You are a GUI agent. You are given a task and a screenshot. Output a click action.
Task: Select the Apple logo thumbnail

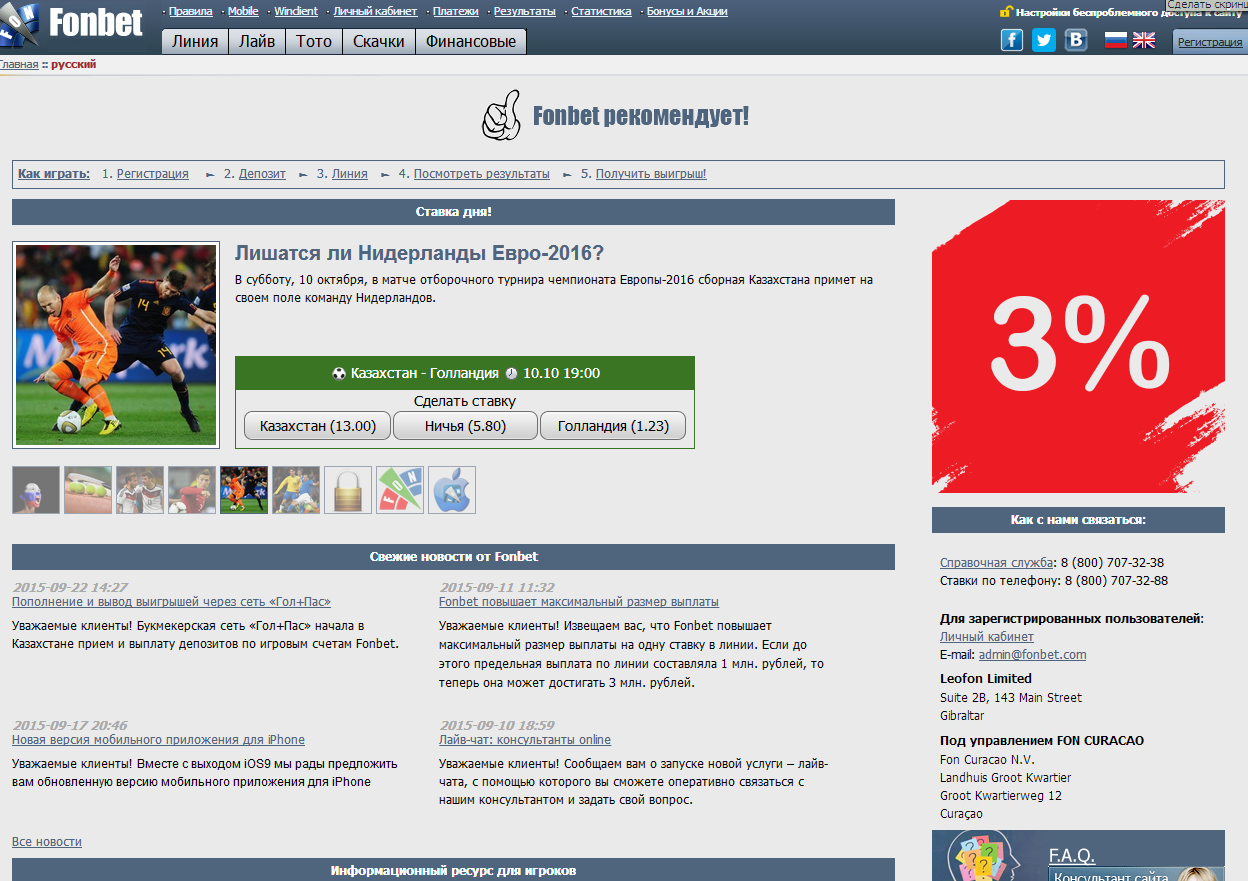coord(451,490)
